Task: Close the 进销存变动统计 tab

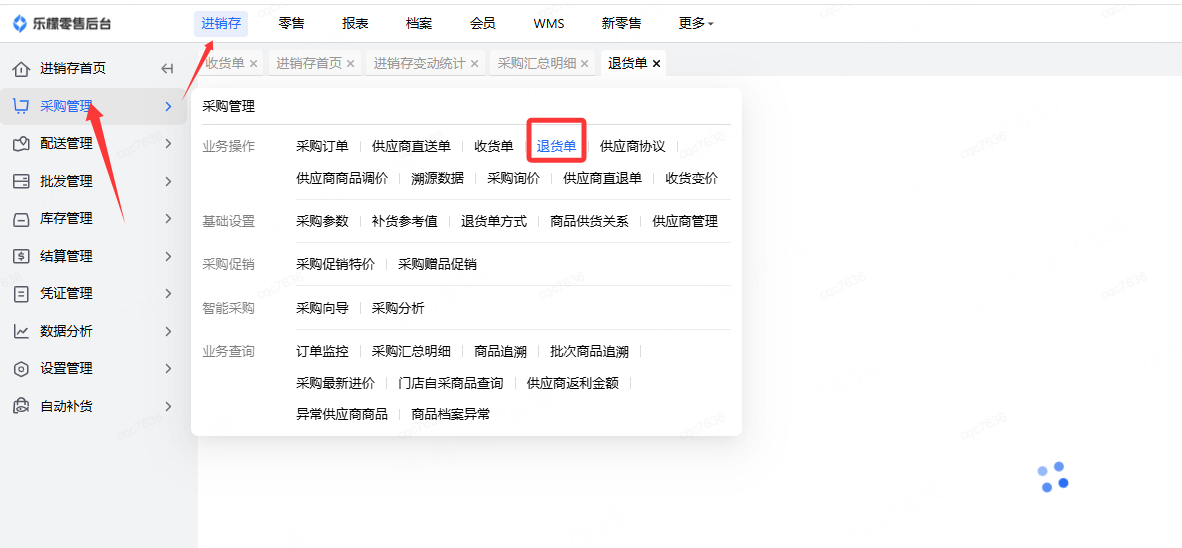Action: point(474,64)
